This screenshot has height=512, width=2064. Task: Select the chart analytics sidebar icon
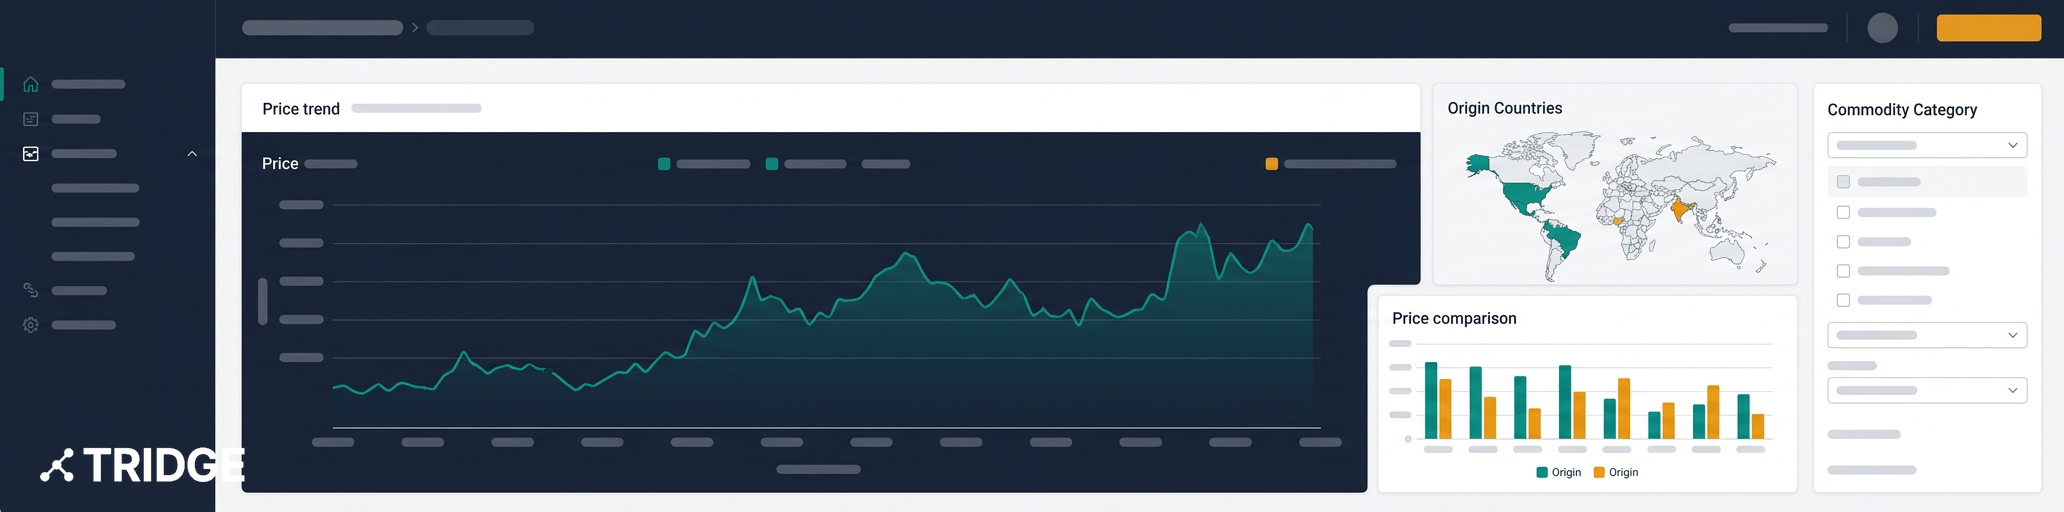click(x=31, y=154)
